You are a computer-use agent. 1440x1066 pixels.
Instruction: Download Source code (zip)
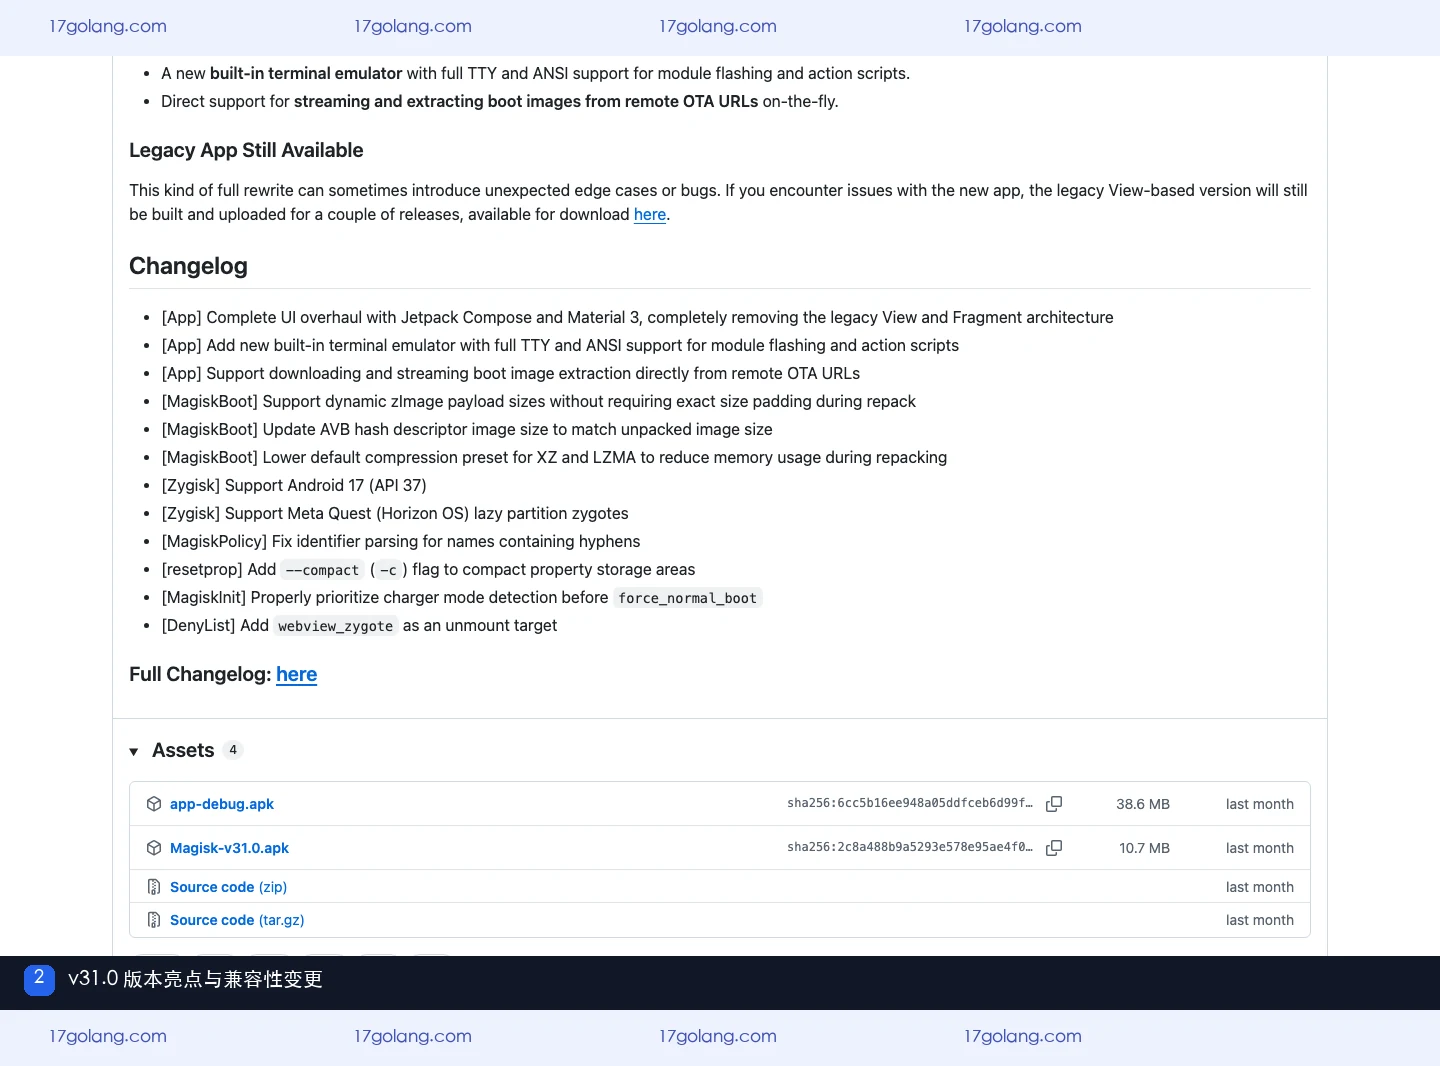pyautogui.click(x=228, y=887)
